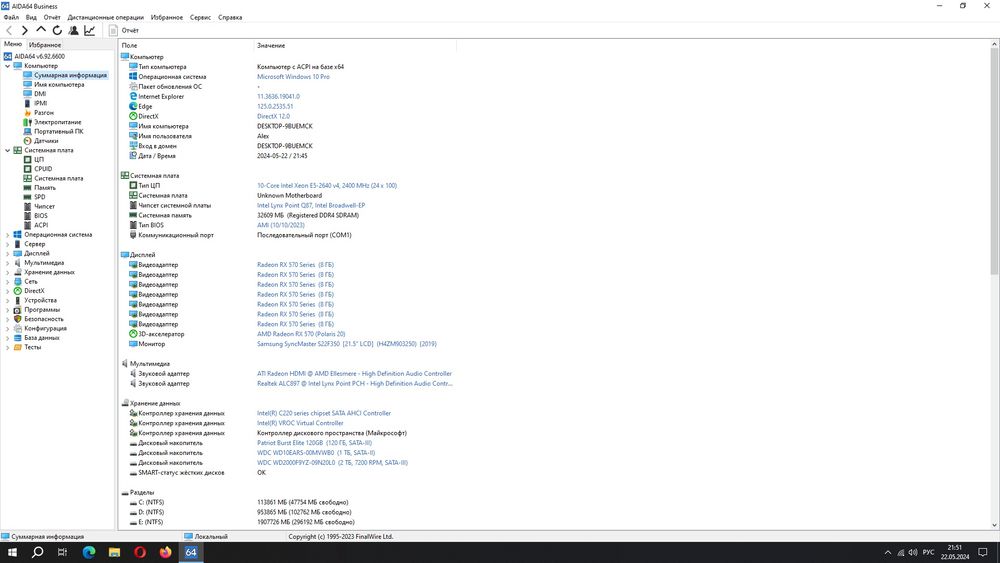Expand the Сервер tree node

pos(8,244)
